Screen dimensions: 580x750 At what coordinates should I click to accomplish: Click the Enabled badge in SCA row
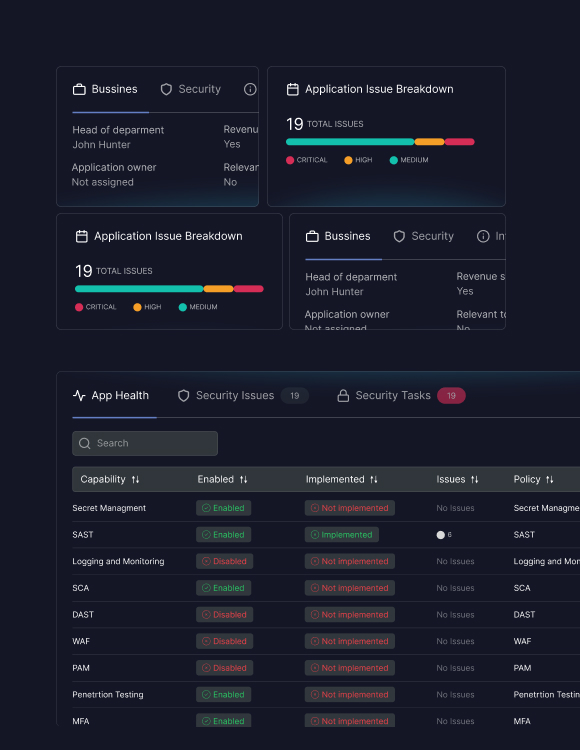[x=223, y=588]
